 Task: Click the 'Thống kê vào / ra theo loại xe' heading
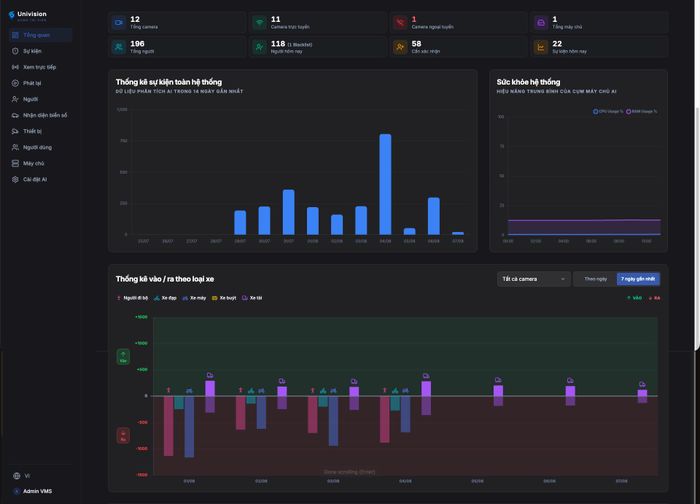tap(165, 279)
